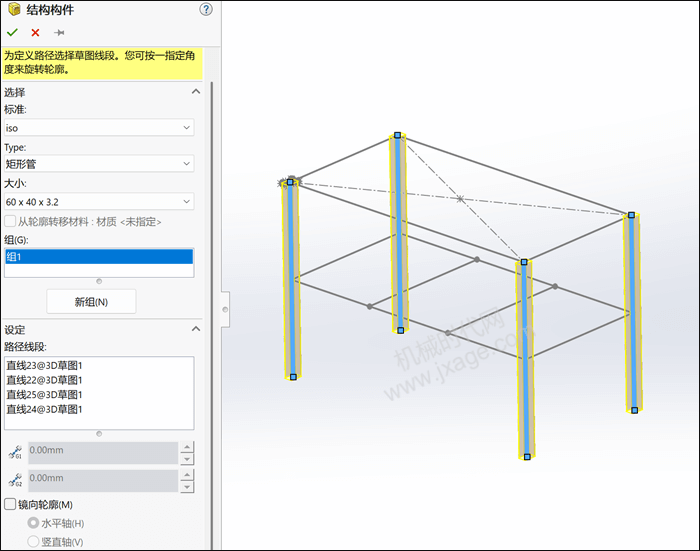Image resolution: width=700 pixels, height=551 pixels.
Task: Collapse the 设定 section
Action: (x=196, y=329)
